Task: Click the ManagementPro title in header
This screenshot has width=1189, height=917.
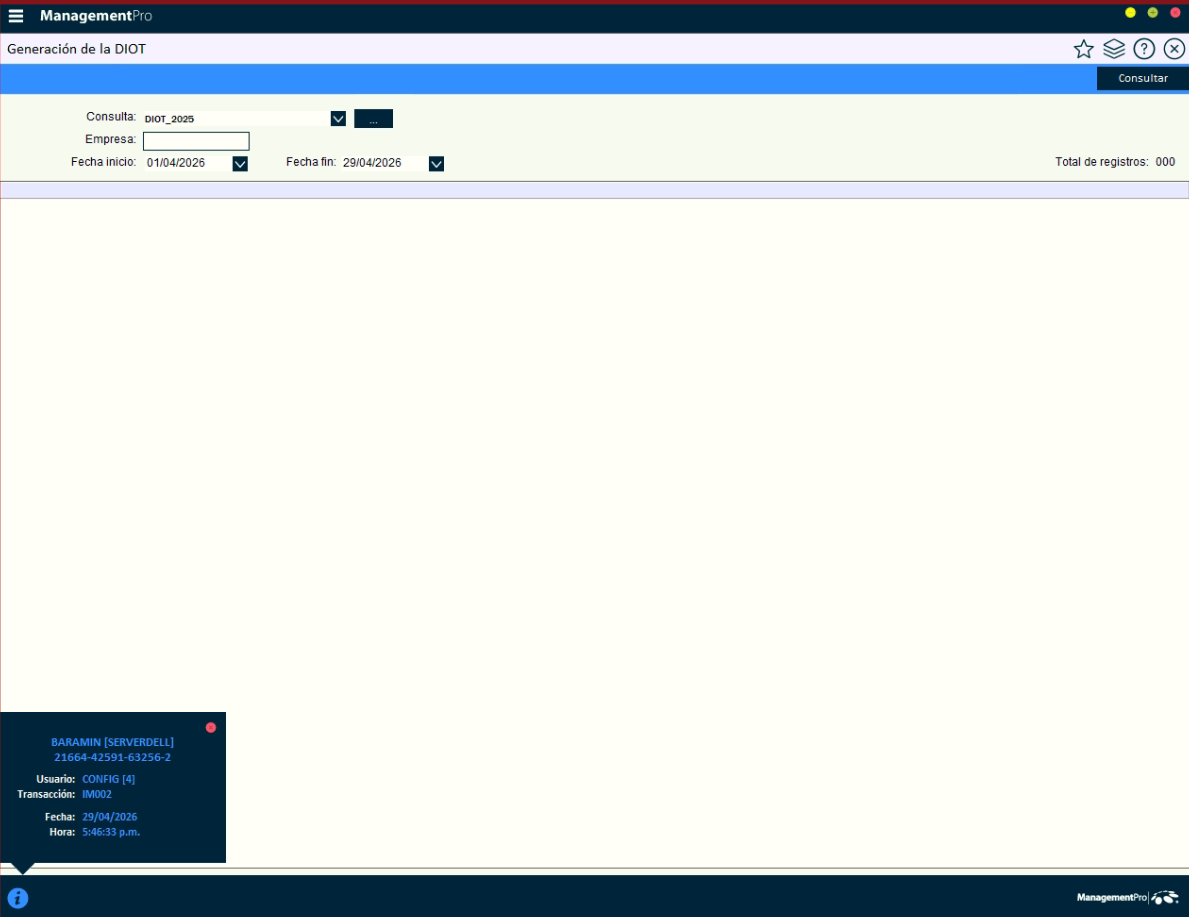Action: tap(96, 16)
